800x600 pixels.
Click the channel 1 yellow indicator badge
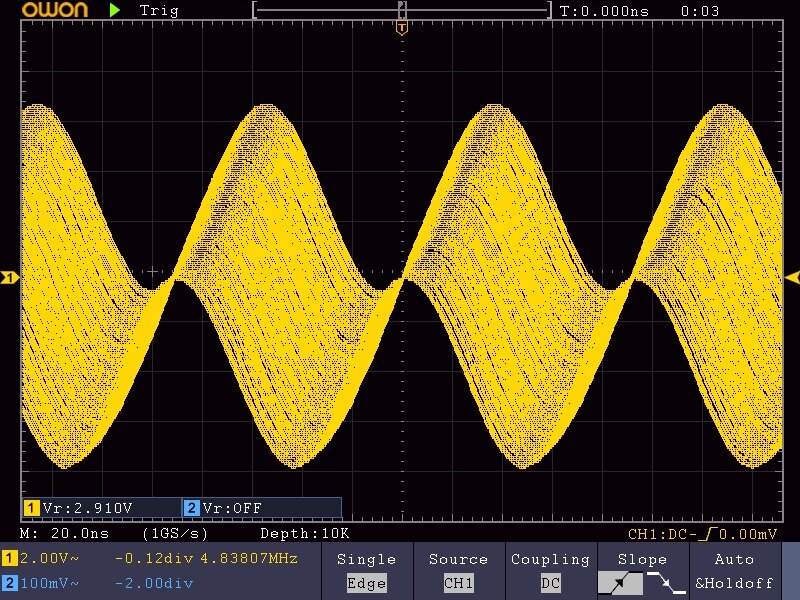pos(10,558)
